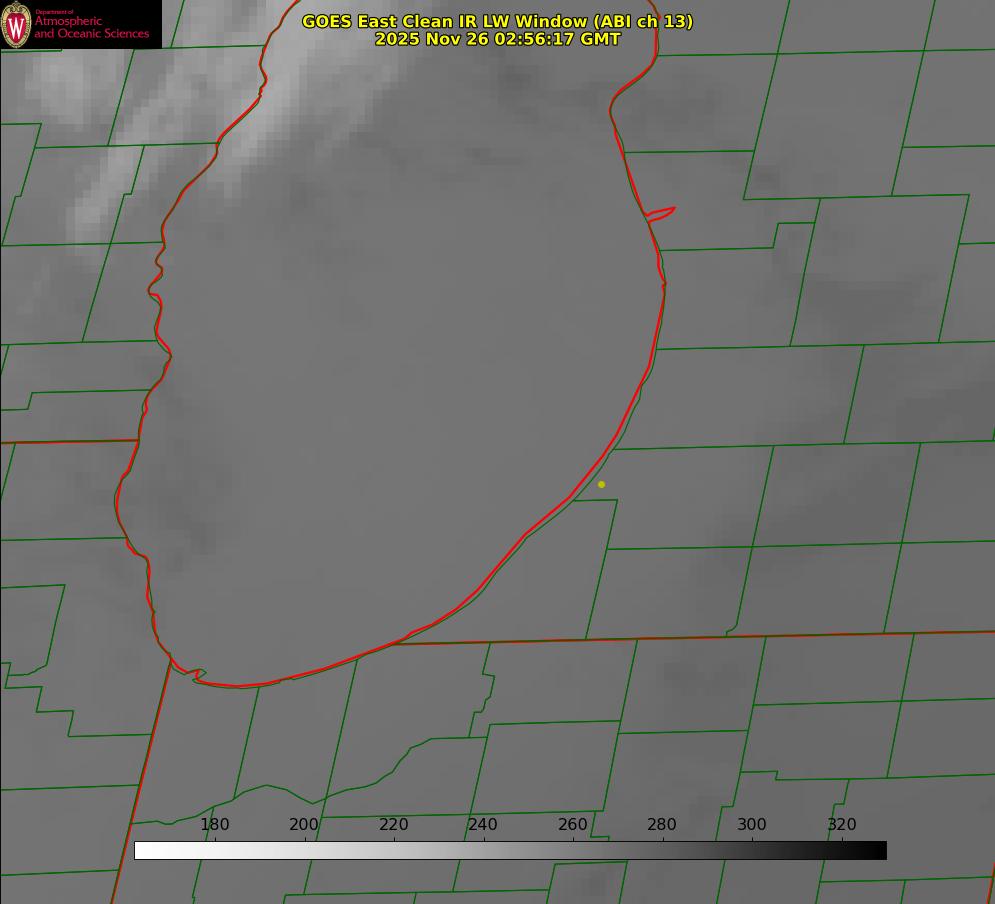The width and height of the screenshot is (995, 904).
Task: Click the 320 colorbar tick label
Action: pos(842,824)
